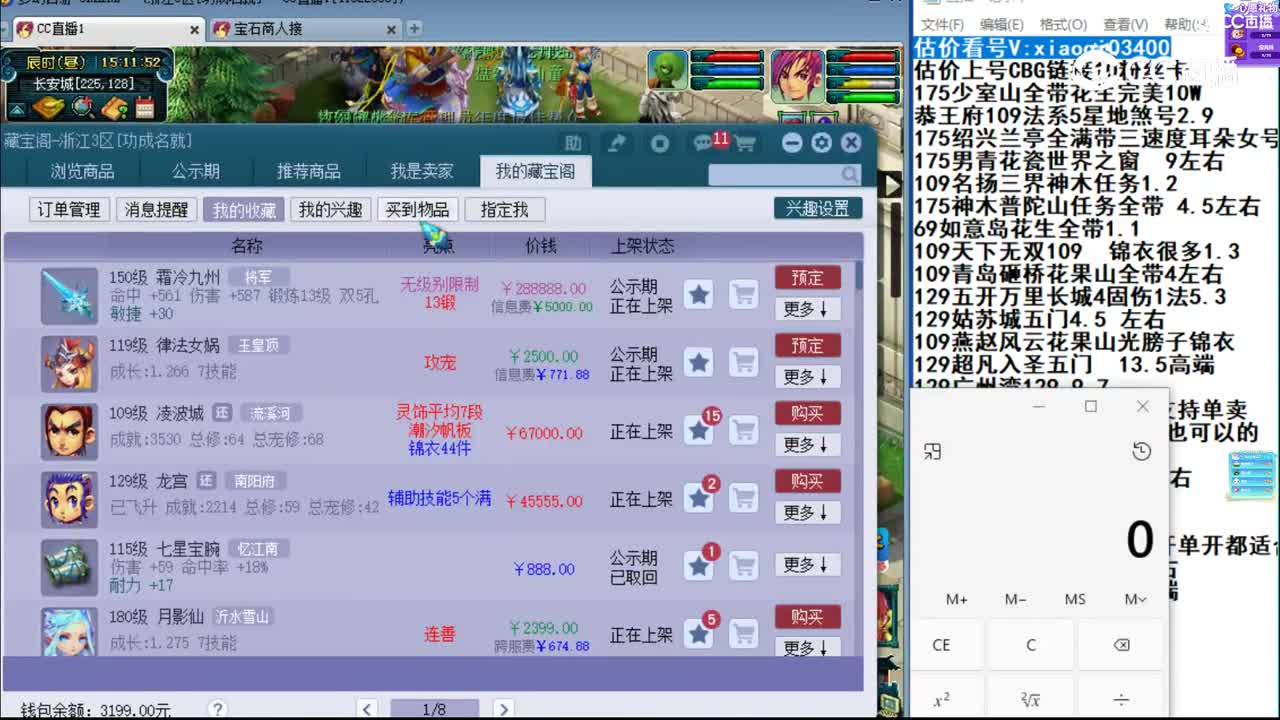Switch to the 公示期 tab

pyautogui.click(x=196, y=171)
